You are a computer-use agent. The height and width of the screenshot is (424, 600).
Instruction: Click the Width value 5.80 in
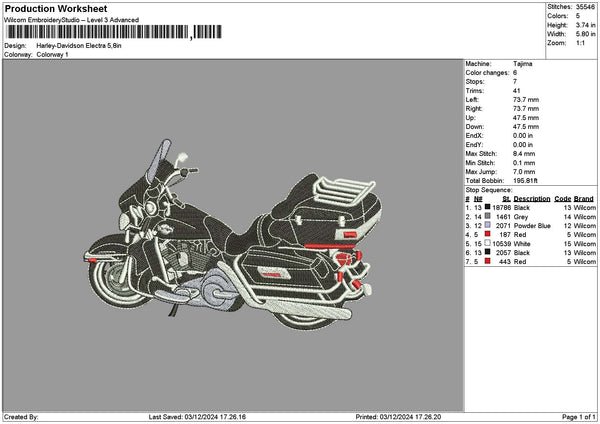(585, 34)
